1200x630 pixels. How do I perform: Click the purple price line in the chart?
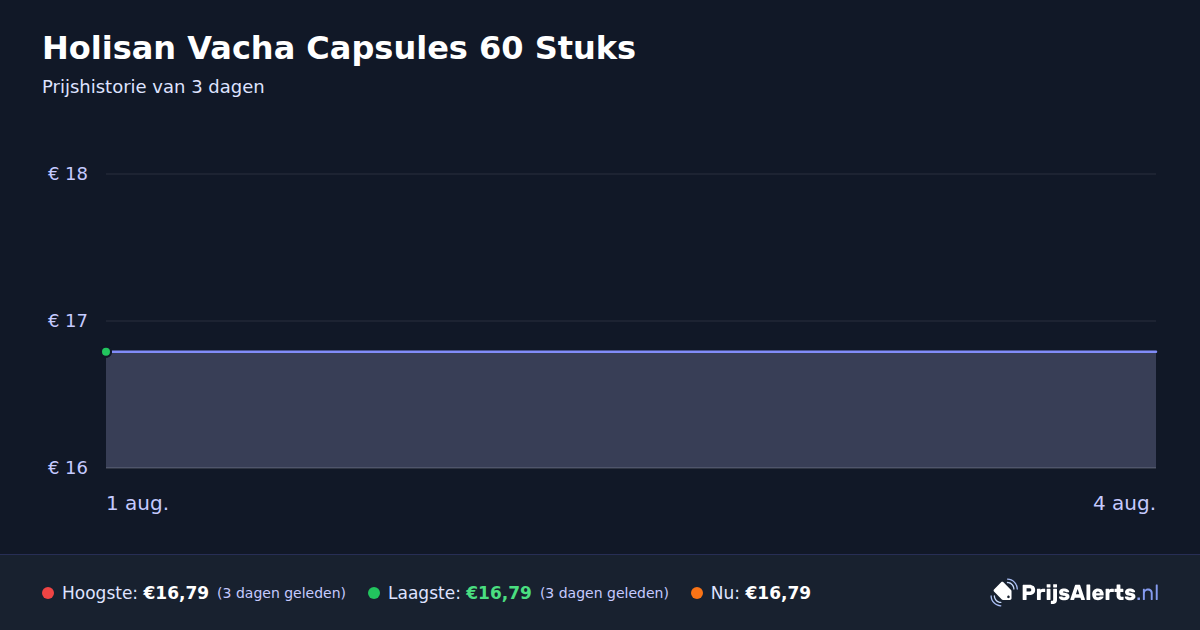(x=631, y=352)
